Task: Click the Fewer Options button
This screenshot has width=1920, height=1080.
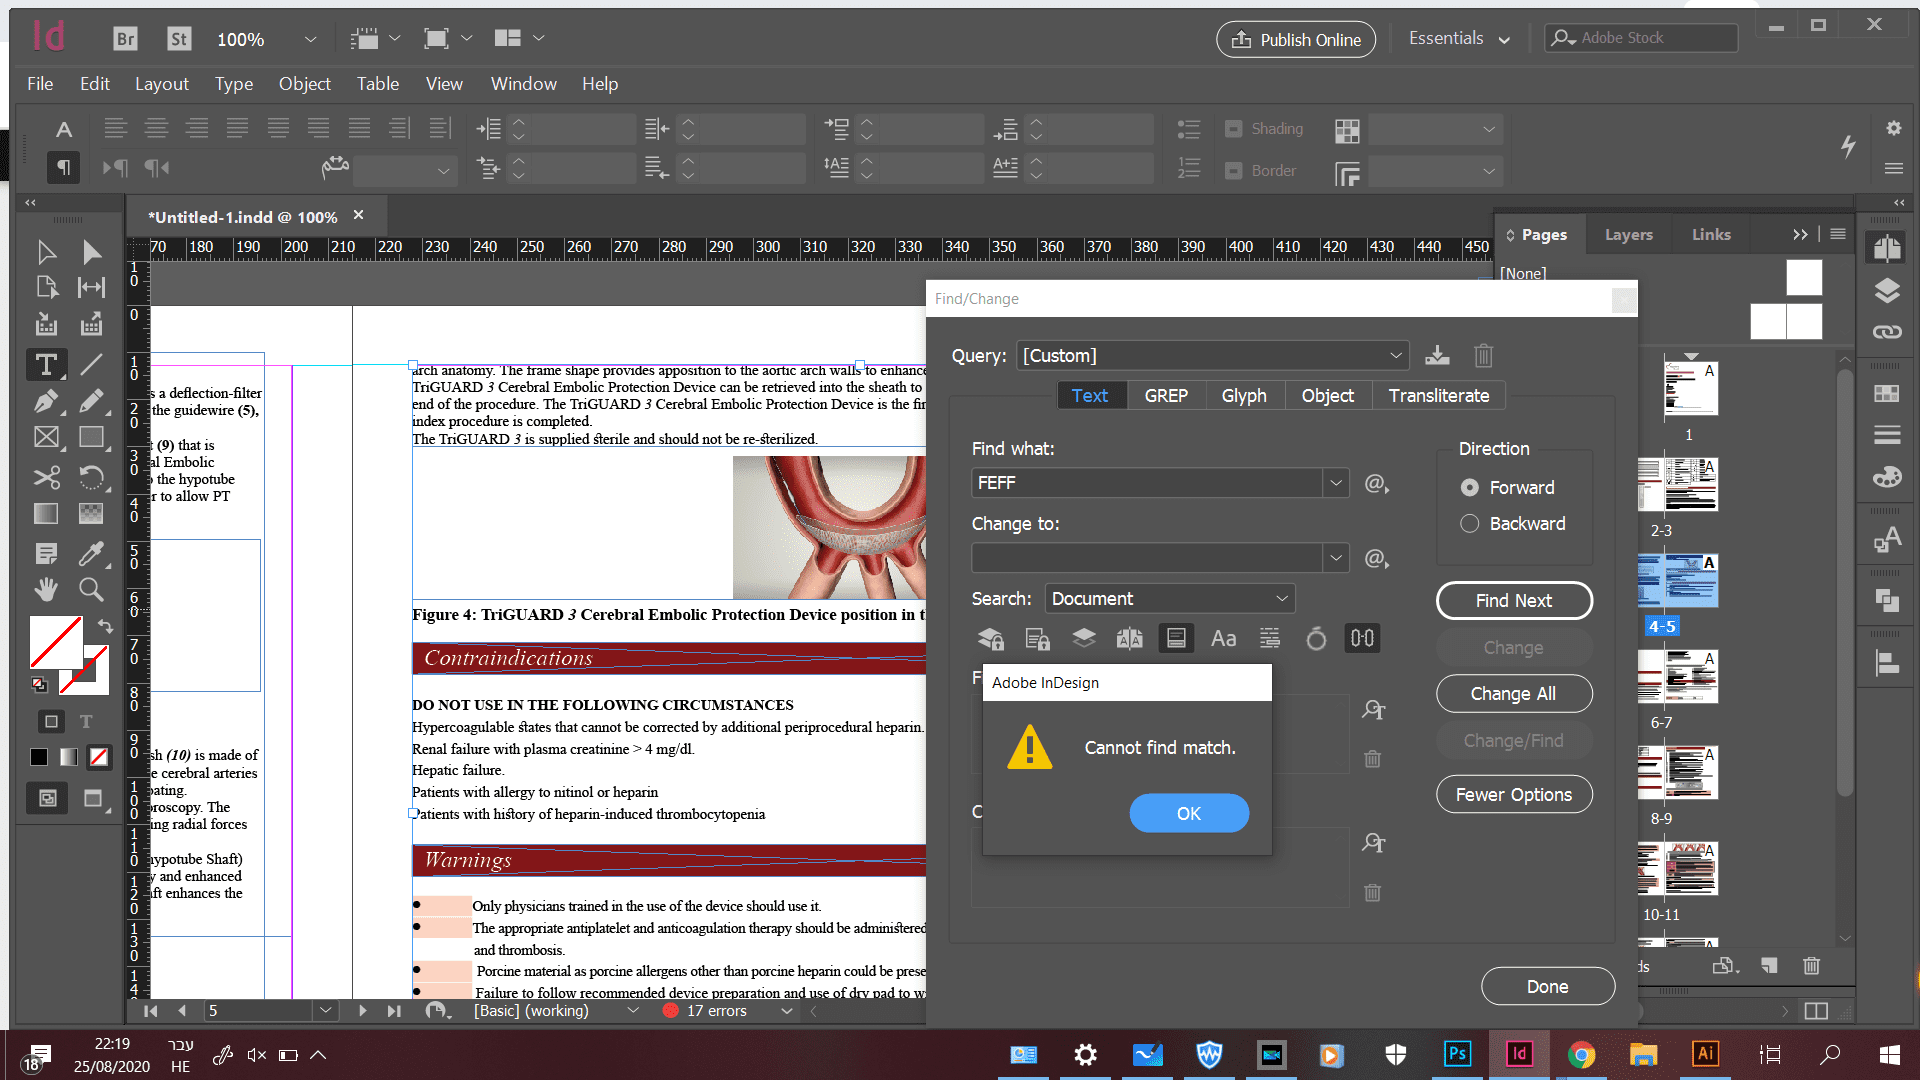Action: pyautogui.click(x=1513, y=794)
